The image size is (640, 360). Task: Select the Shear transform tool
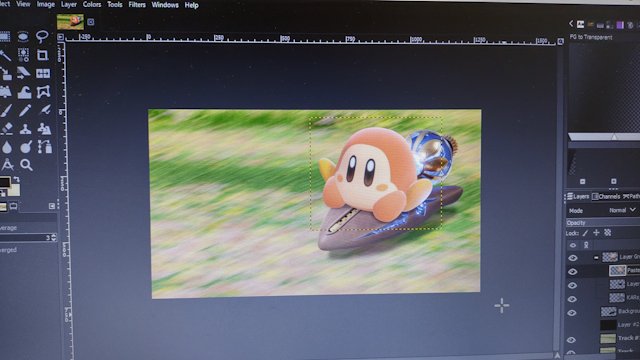click(24, 73)
